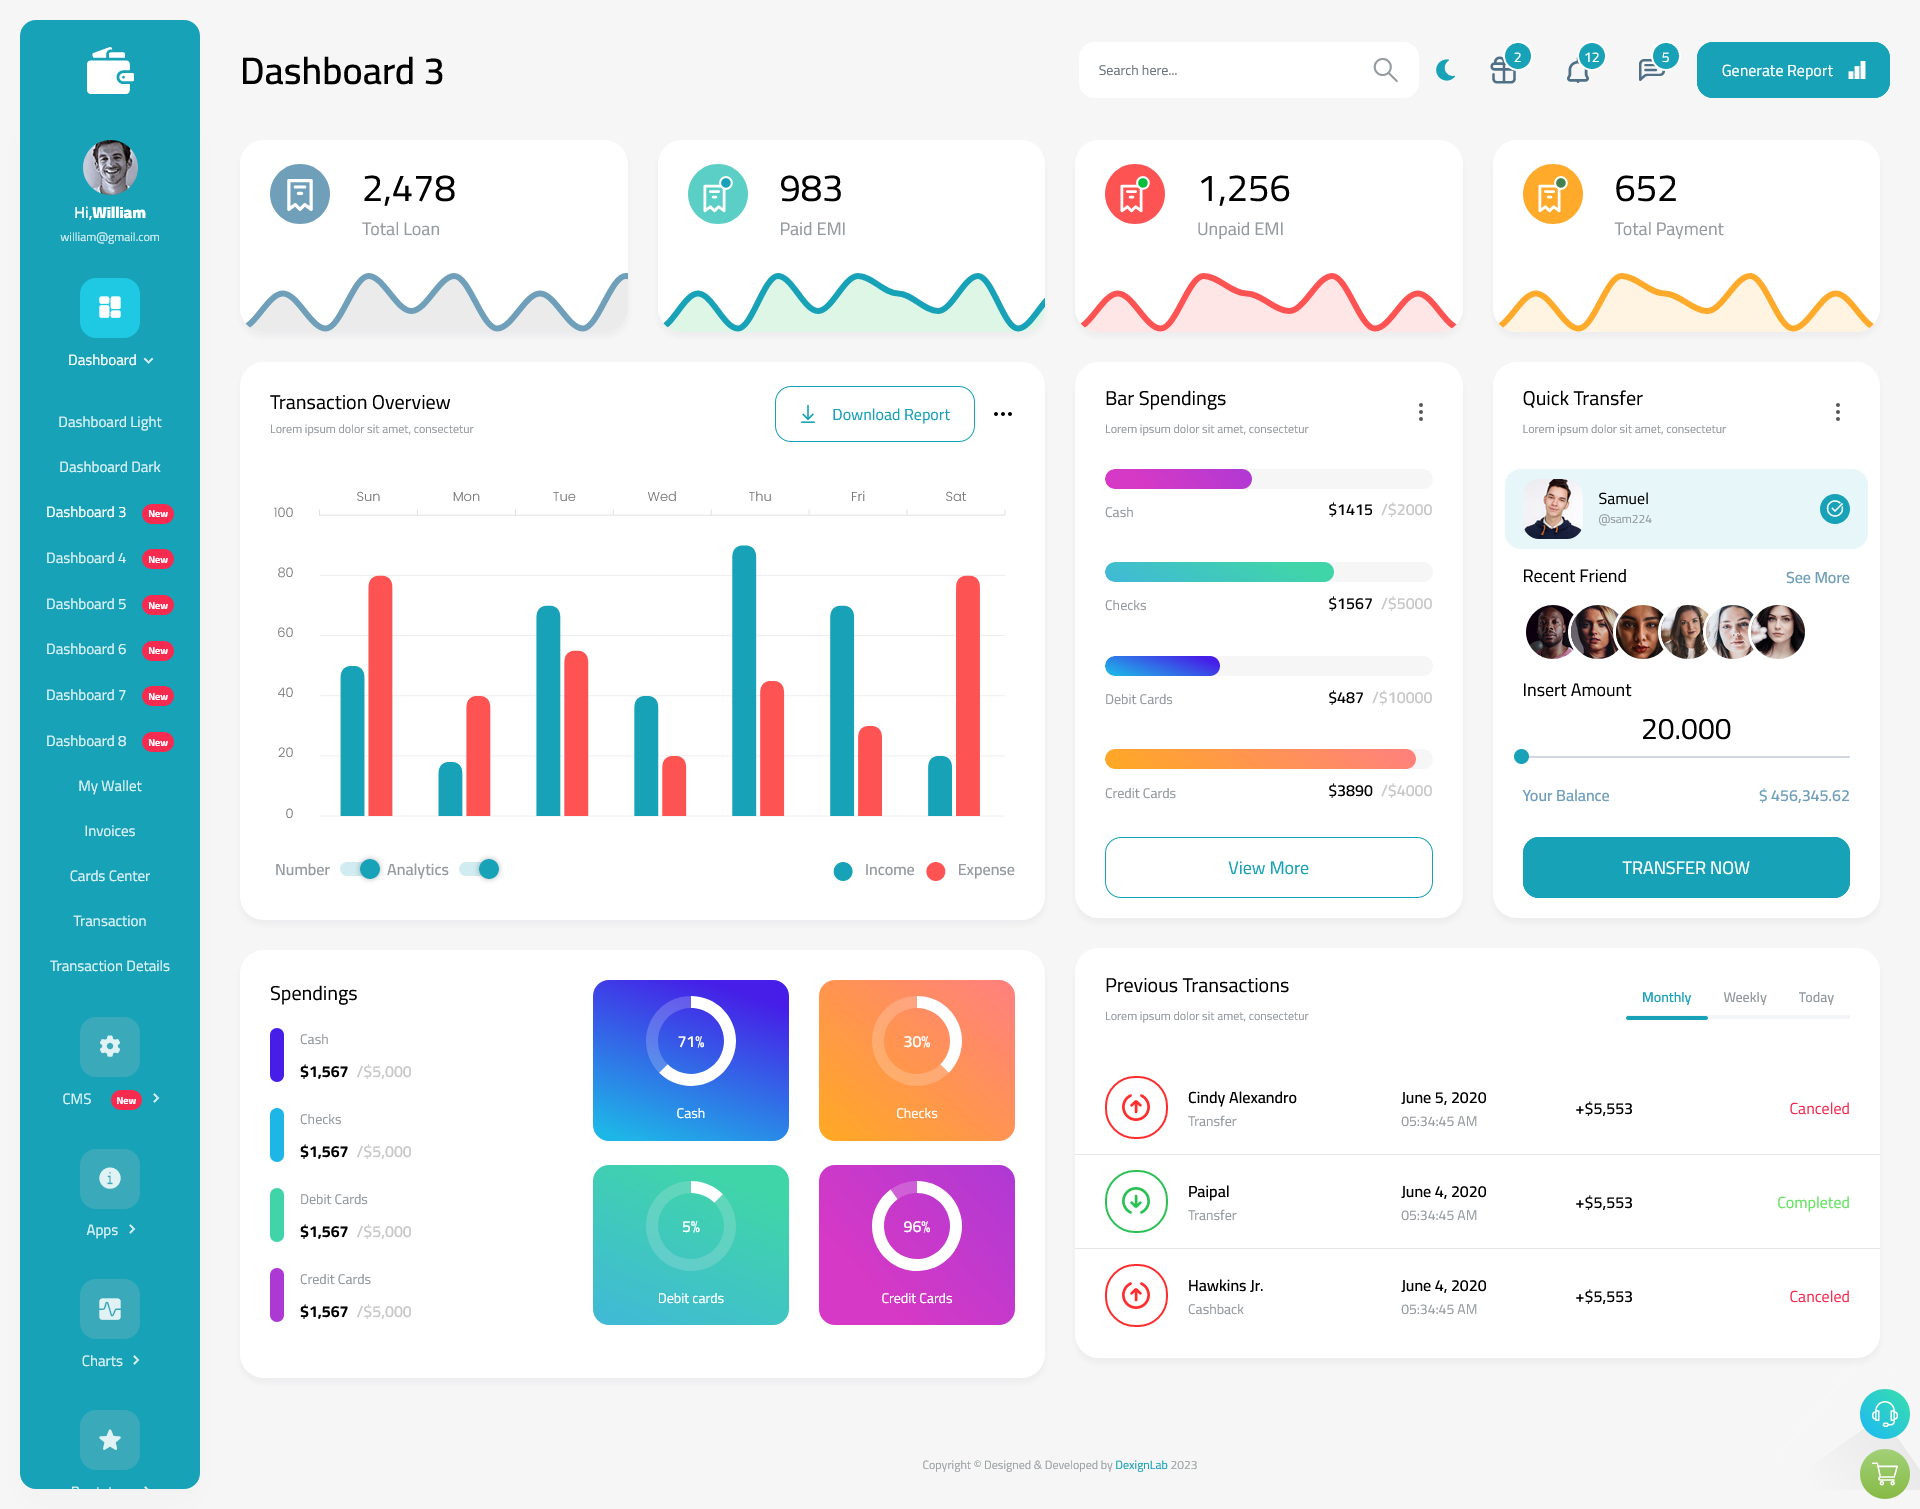Click the Total Payment summary icon
This screenshot has height=1509, width=1920.
point(1552,190)
